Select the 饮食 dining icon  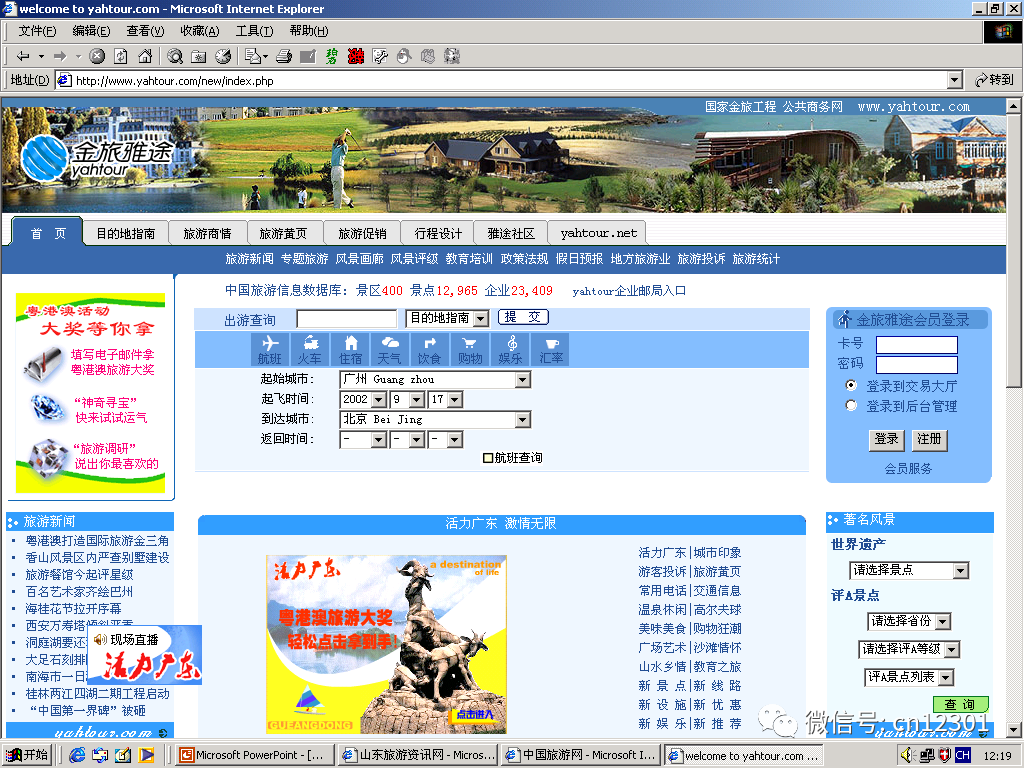pyautogui.click(x=430, y=349)
